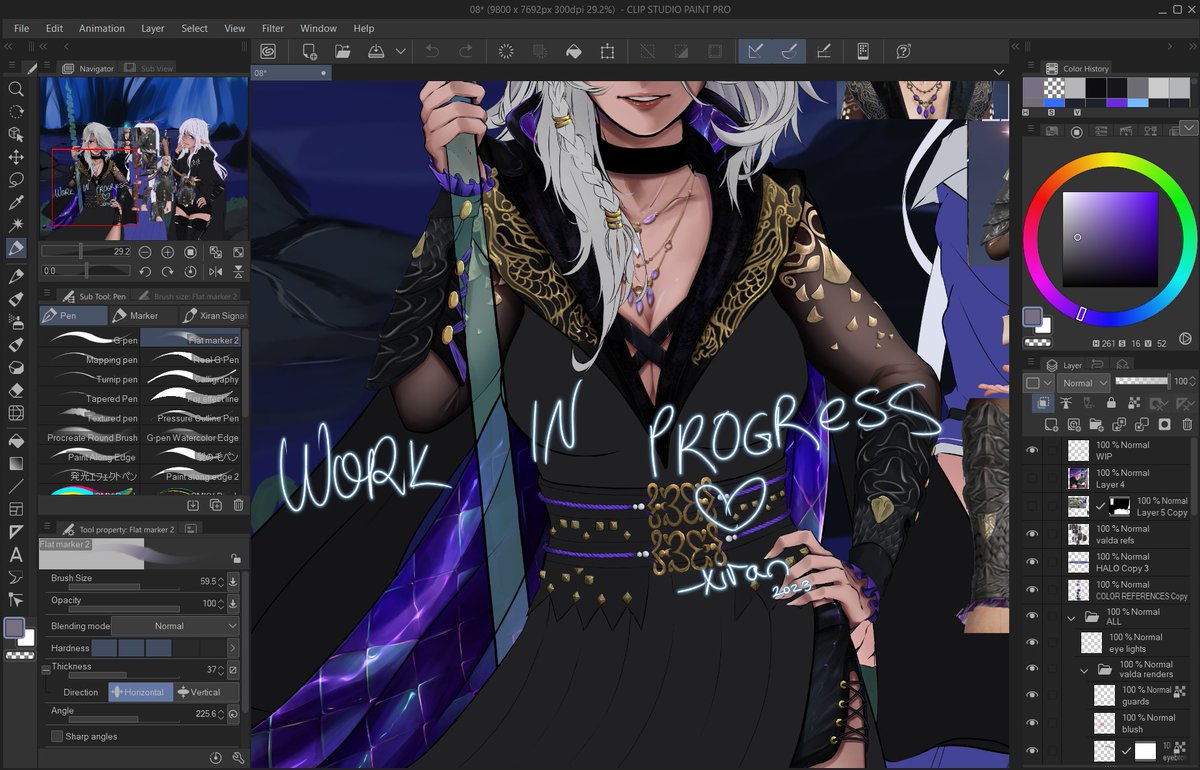Image resolution: width=1200 pixels, height=770 pixels.
Task: Collapse the valda renders folder
Action: point(1084,669)
